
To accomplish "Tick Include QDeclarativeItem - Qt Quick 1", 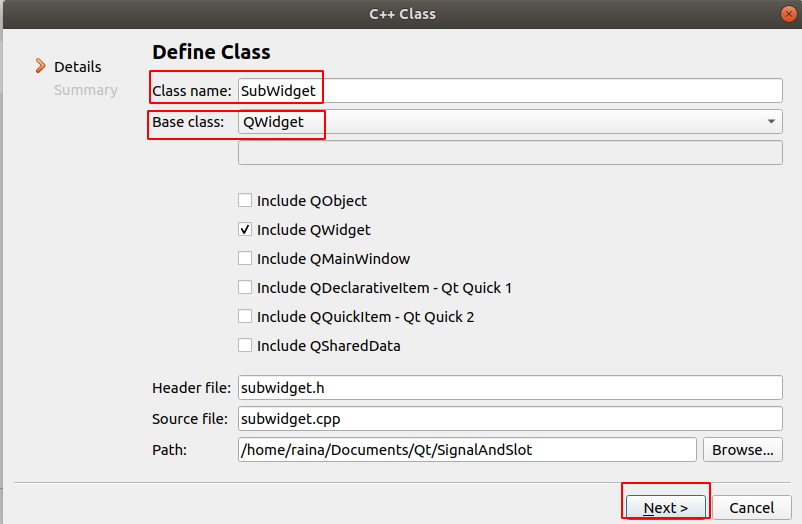I will coord(245,287).
